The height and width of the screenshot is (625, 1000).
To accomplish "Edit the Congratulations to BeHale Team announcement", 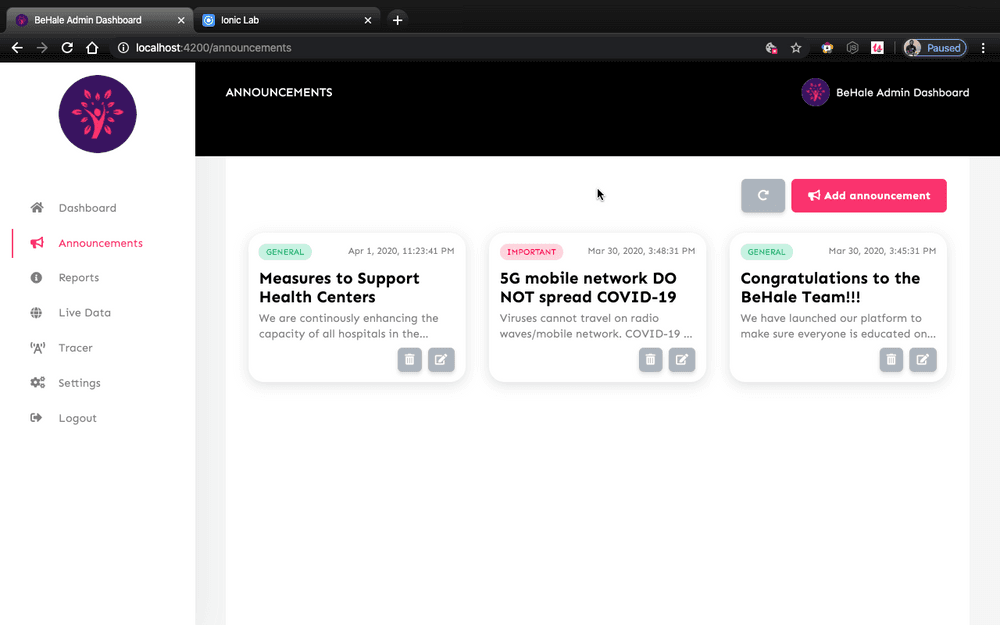I will [923, 360].
